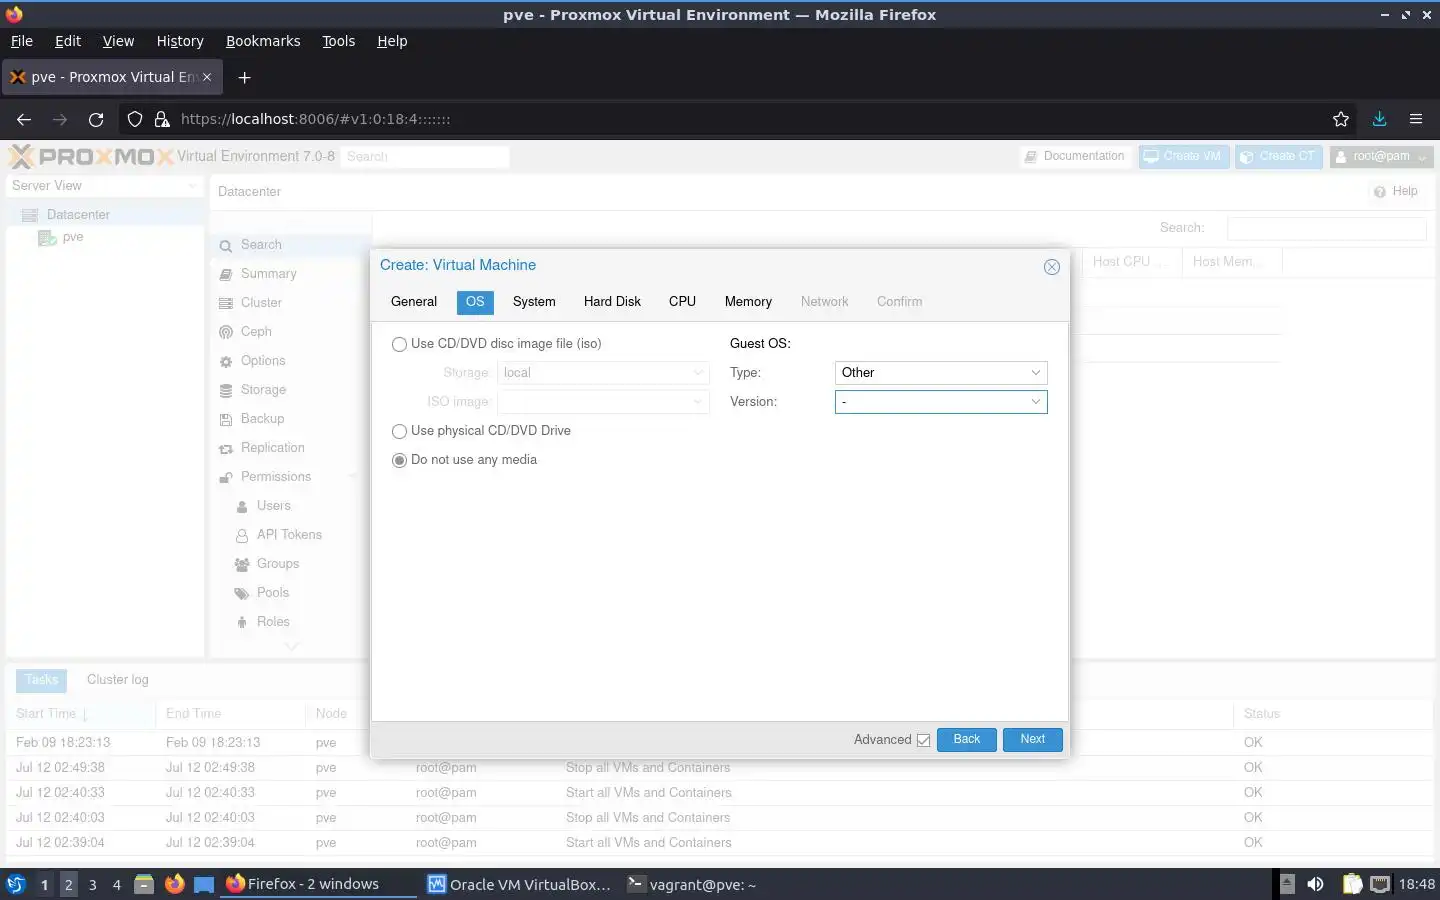Image resolution: width=1440 pixels, height=900 pixels.
Task: Click the Documentation button
Action: tap(1075, 157)
